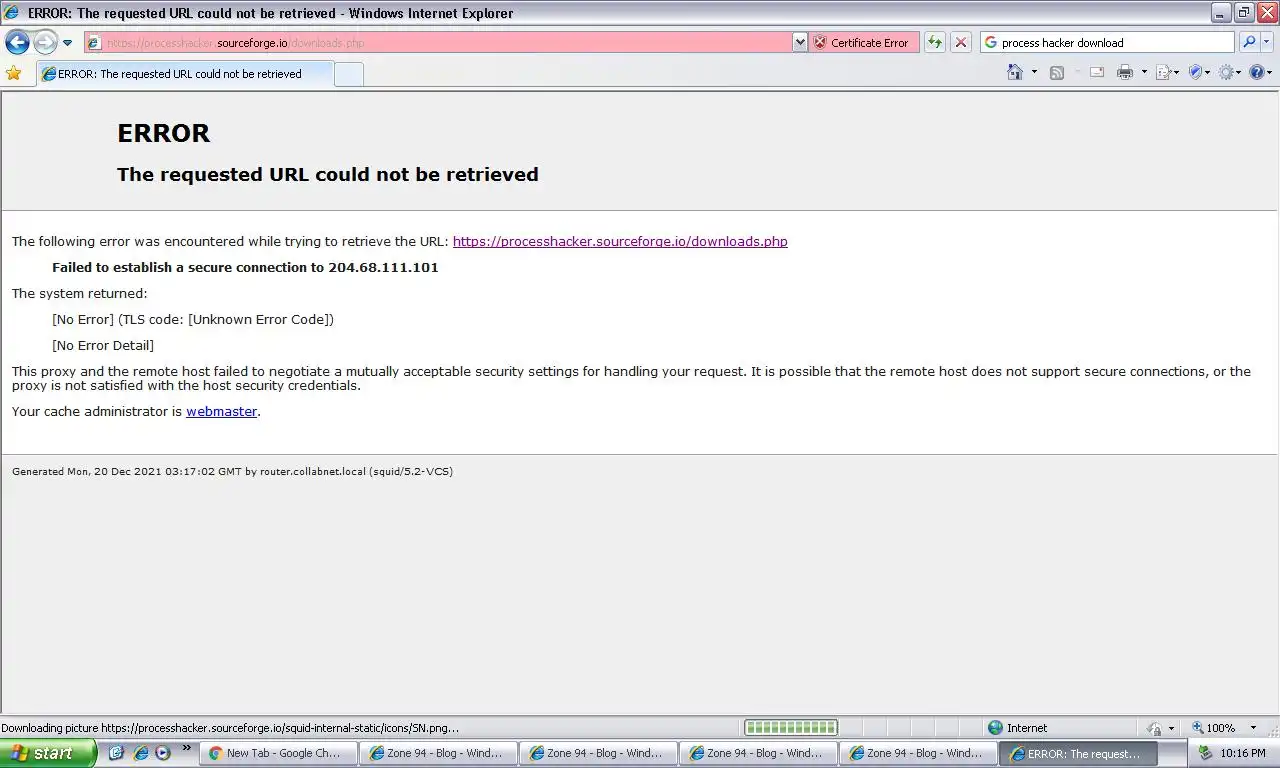
Task: Open Favorites Center star icon
Action: click(x=13, y=73)
